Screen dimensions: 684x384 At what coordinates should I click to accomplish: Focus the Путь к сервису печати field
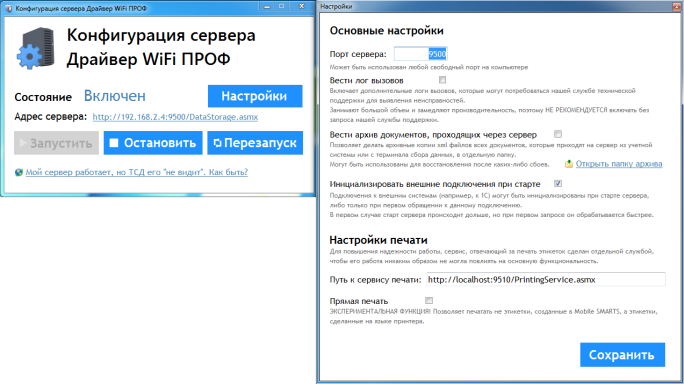pyautogui.click(x=546, y=280)
